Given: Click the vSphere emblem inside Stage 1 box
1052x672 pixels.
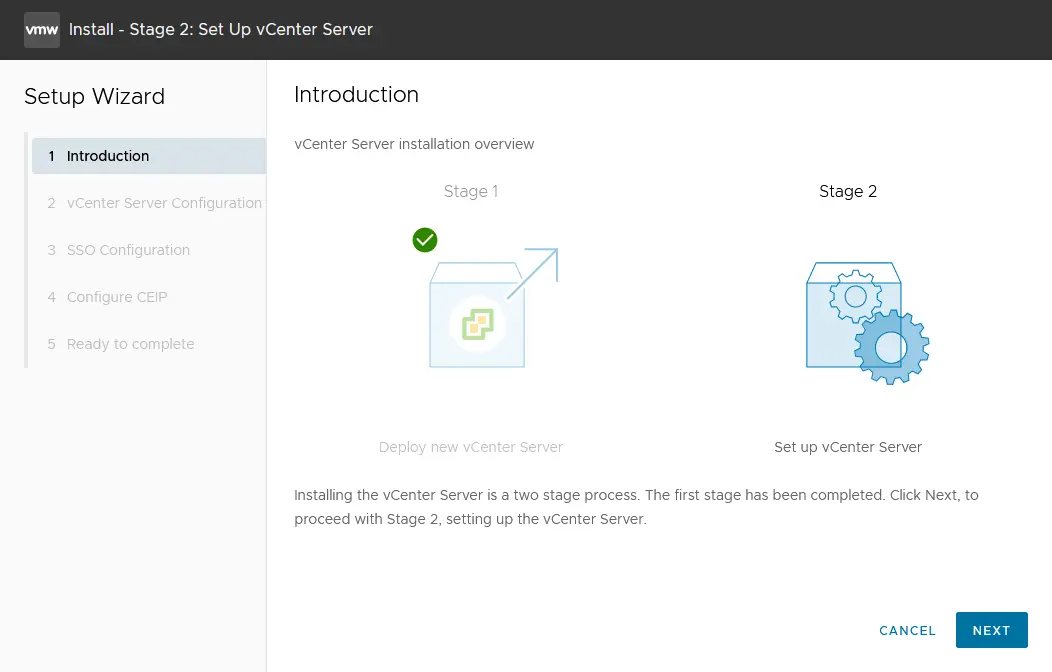Looking at the screenshot, I should pos(477,323).
